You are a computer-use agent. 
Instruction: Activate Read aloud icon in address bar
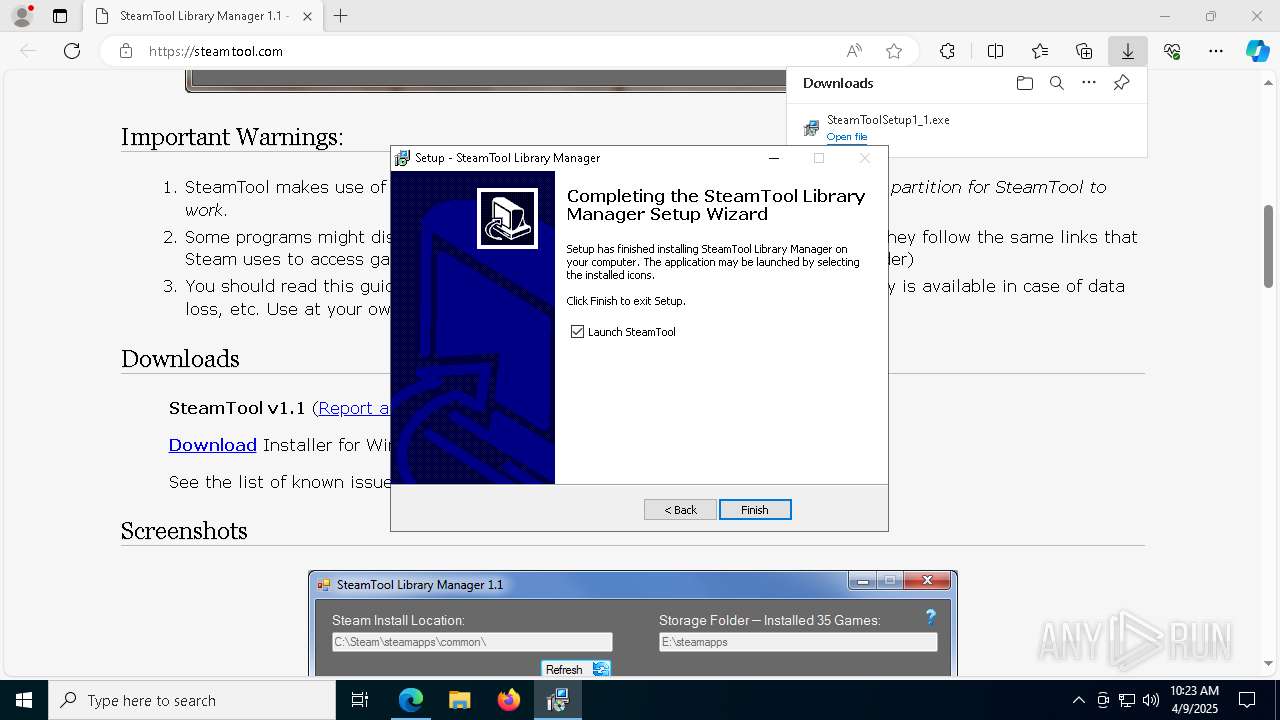point(854,51)
